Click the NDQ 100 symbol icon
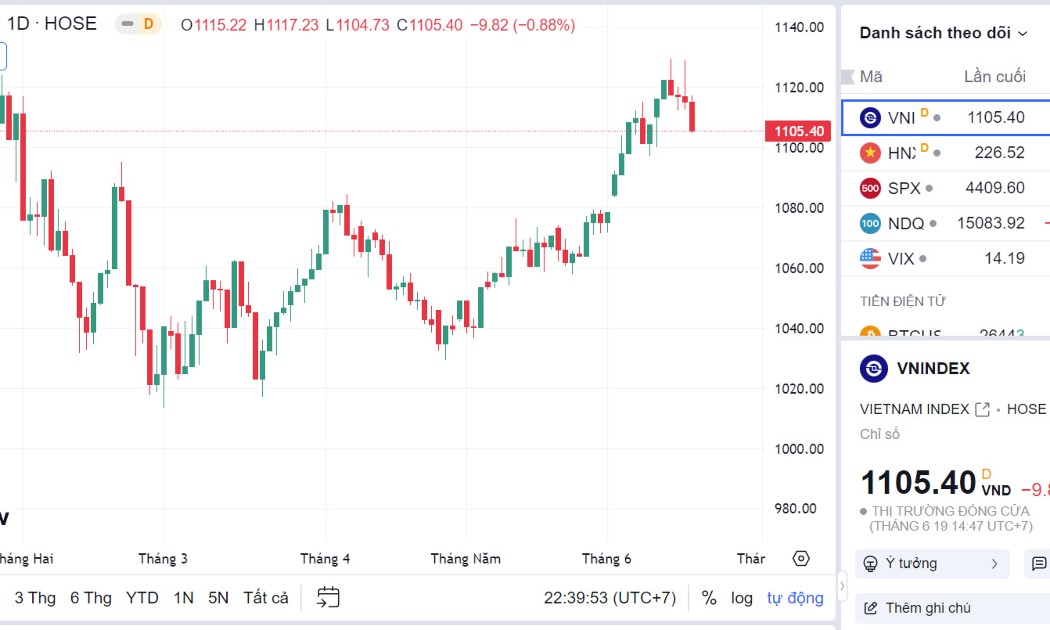The height and width of the screenshot is (630, 1050). 870,224
